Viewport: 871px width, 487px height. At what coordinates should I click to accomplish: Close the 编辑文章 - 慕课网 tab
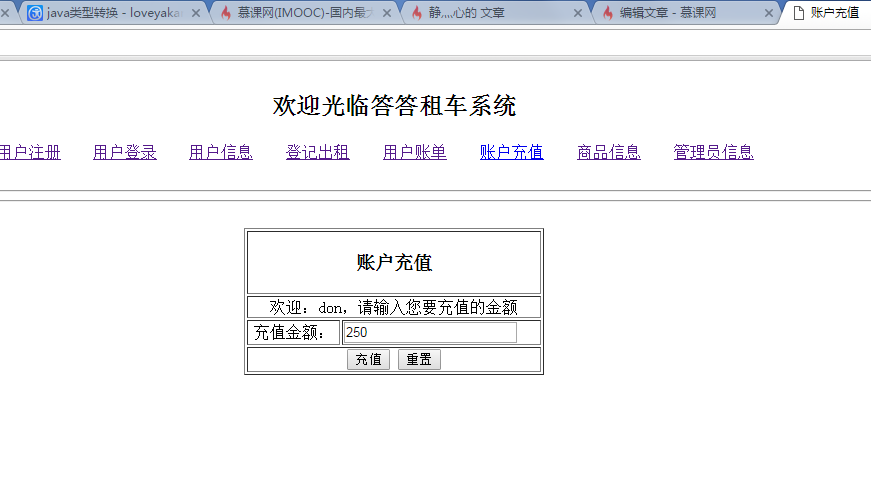(x=769, y=13)
